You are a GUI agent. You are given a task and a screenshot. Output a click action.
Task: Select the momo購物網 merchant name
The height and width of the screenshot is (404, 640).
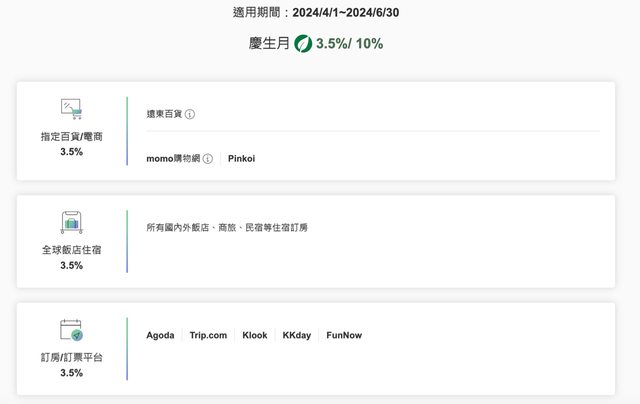click(173, 158)
